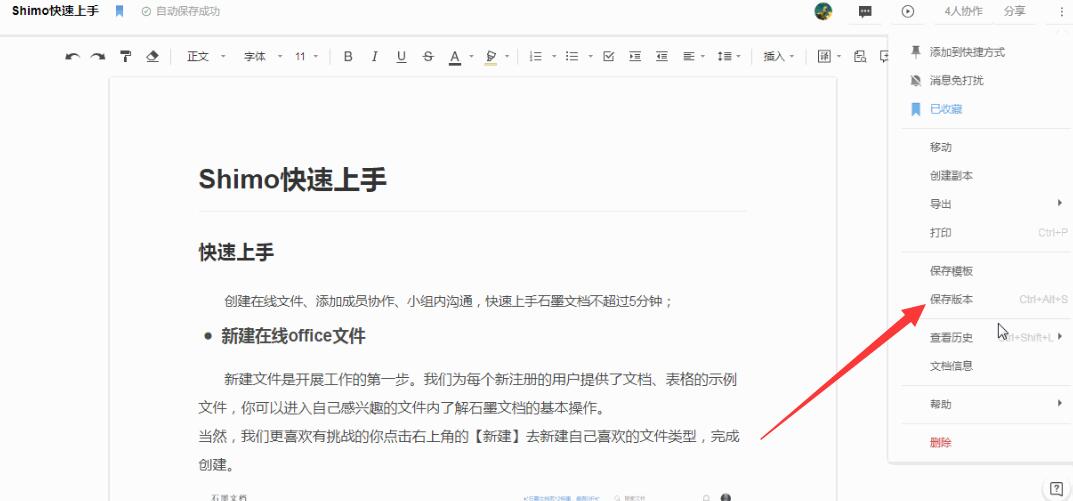Redo the last action

click(98, 57)
